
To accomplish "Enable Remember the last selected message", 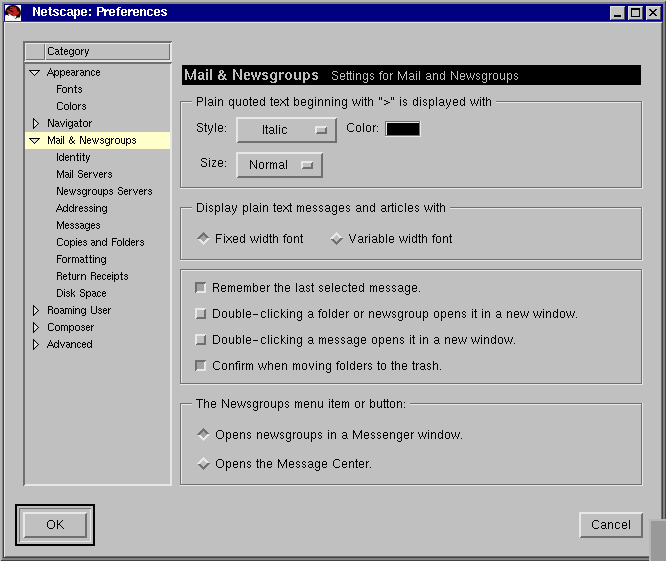I will (201, 288).
